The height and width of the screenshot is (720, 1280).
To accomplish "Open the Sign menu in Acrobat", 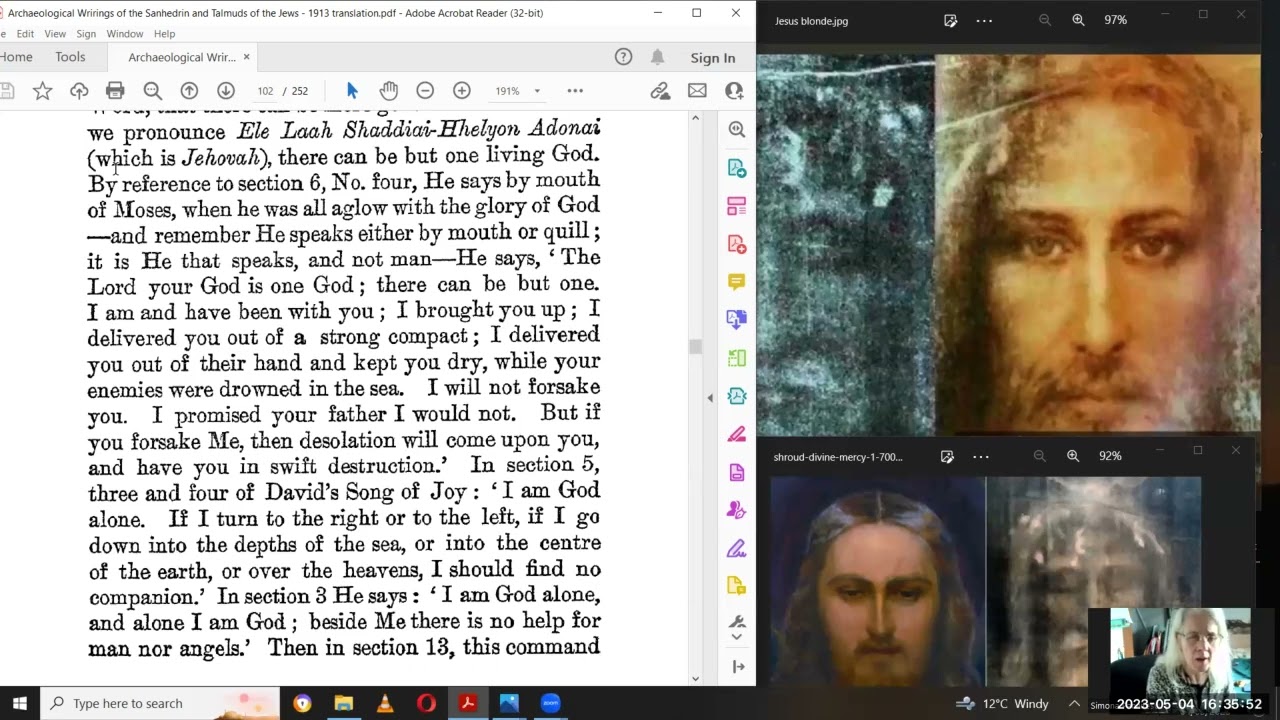I will point(86,34).
